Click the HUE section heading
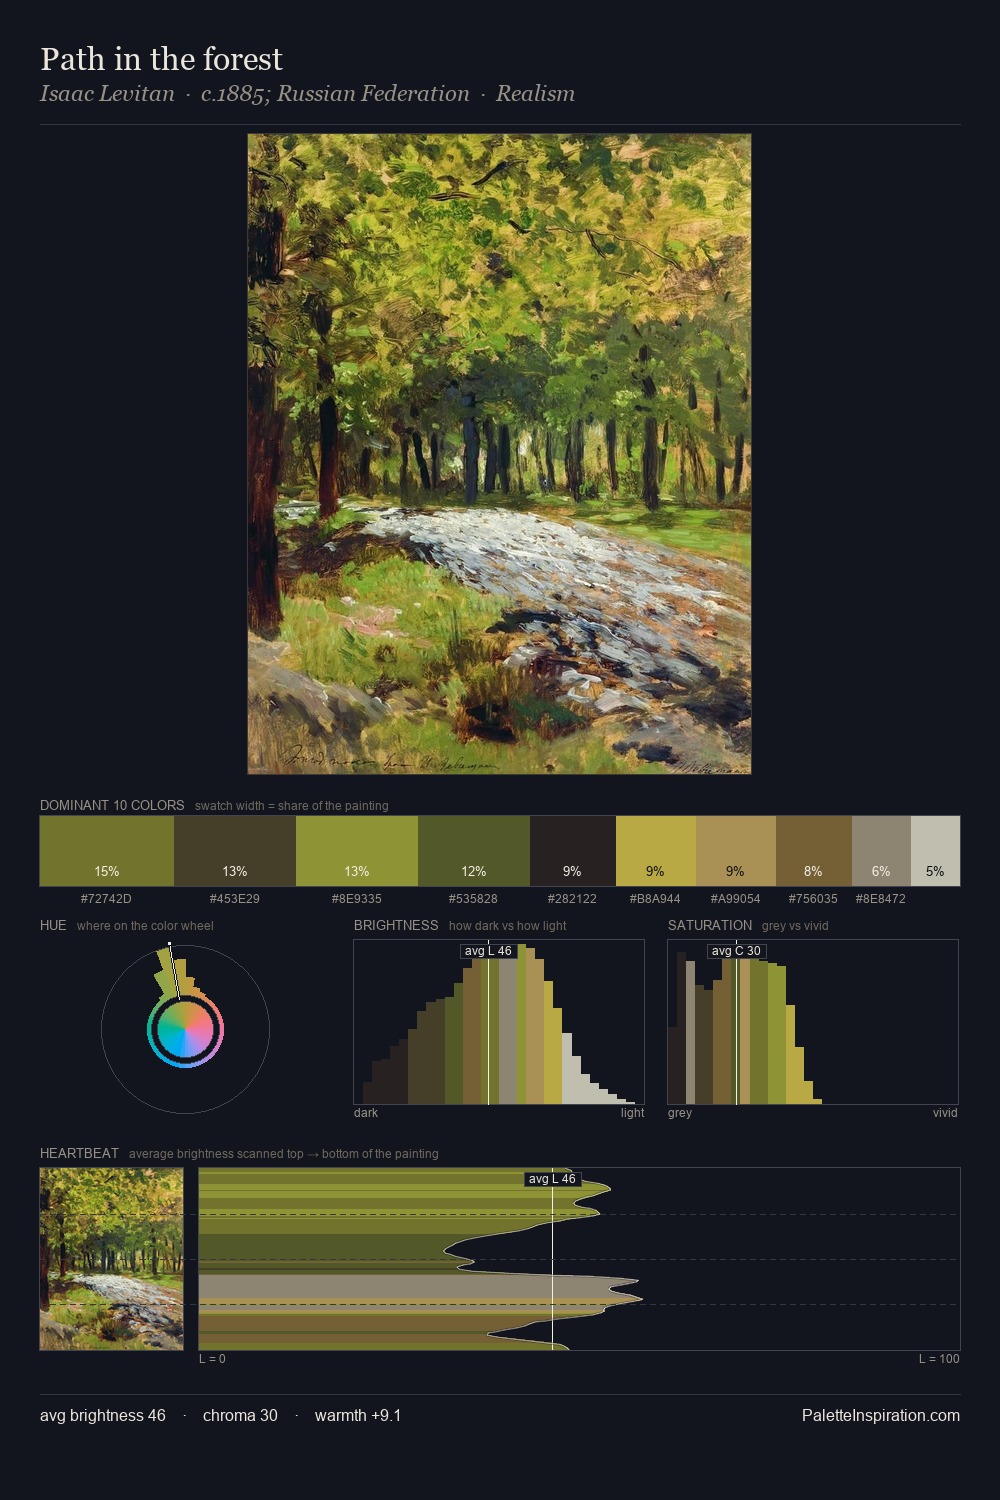This screenshot has height=1500, width=1000. (x=53, y=925)
